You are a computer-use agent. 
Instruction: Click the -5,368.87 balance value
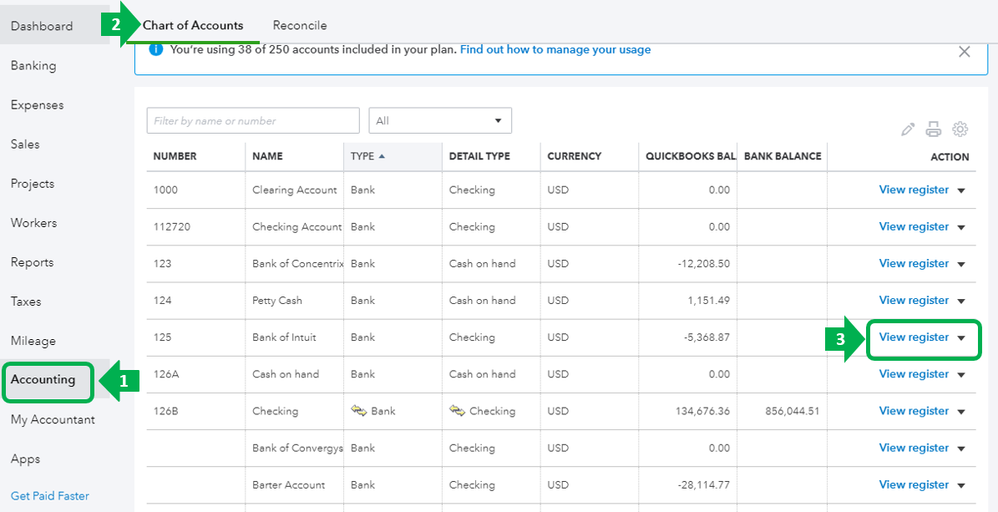(706, 338)
